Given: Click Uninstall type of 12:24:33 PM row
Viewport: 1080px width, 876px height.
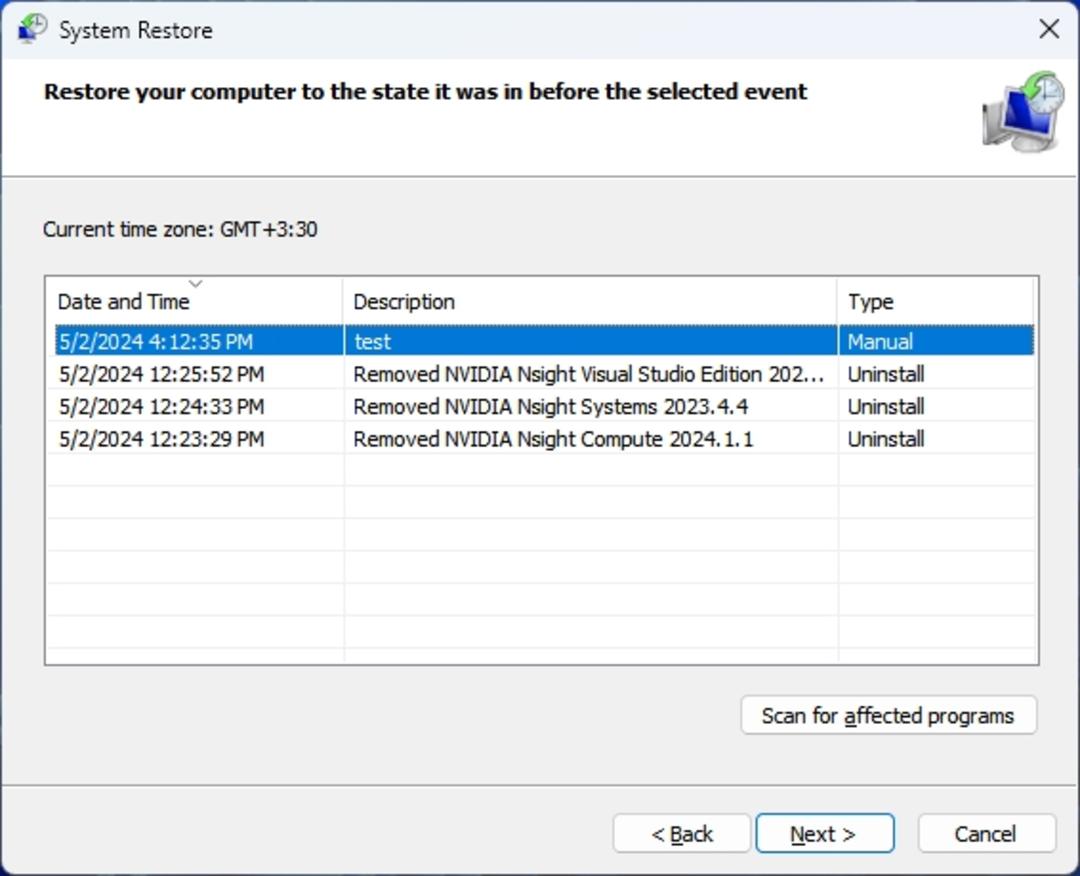Looking at the screenshot, I should coord(886,406).
